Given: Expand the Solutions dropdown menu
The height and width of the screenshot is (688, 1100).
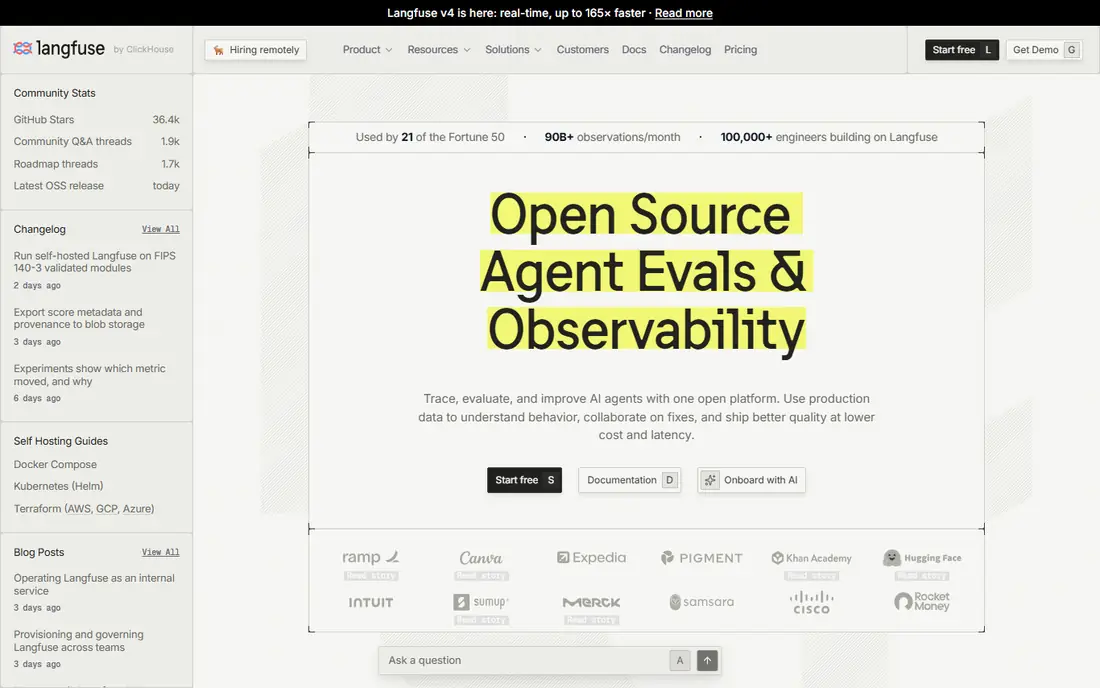Looking at the screenshot, I should click(513, 50).
